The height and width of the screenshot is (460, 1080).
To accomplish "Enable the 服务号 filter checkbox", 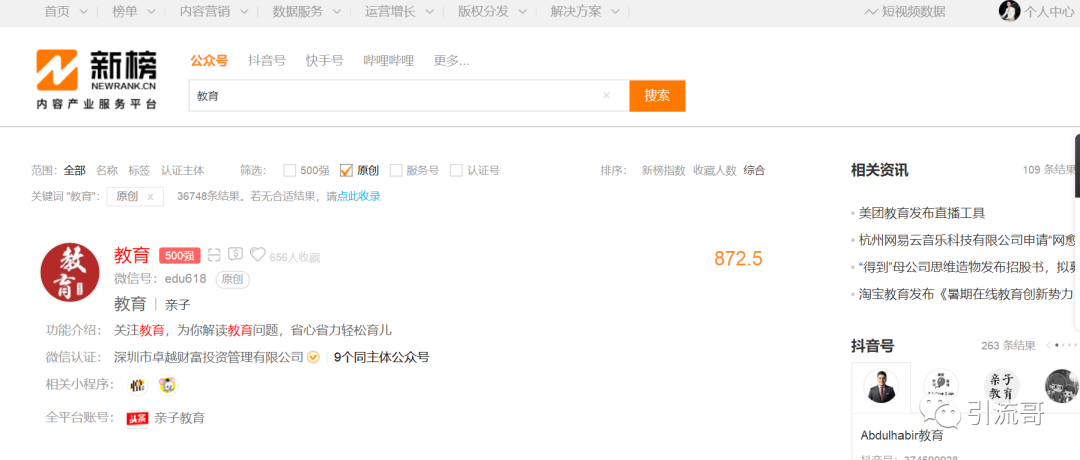I will [x=396, y=170].
